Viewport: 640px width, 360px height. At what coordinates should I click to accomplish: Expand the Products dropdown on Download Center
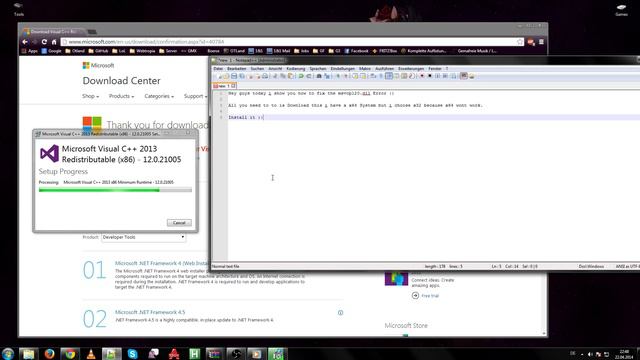click(x=121, y=96)
